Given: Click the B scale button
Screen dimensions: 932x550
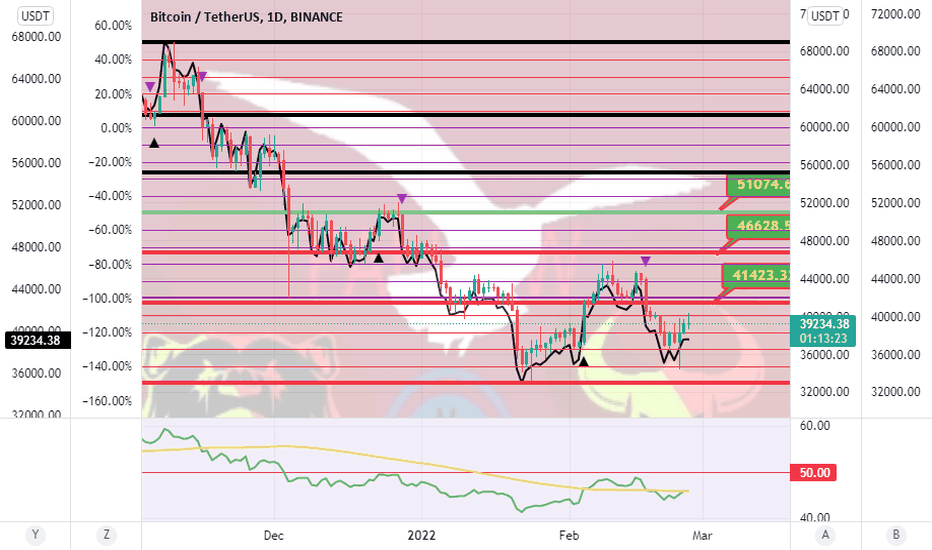Looking at the screenshot, I should click(896, 535).
